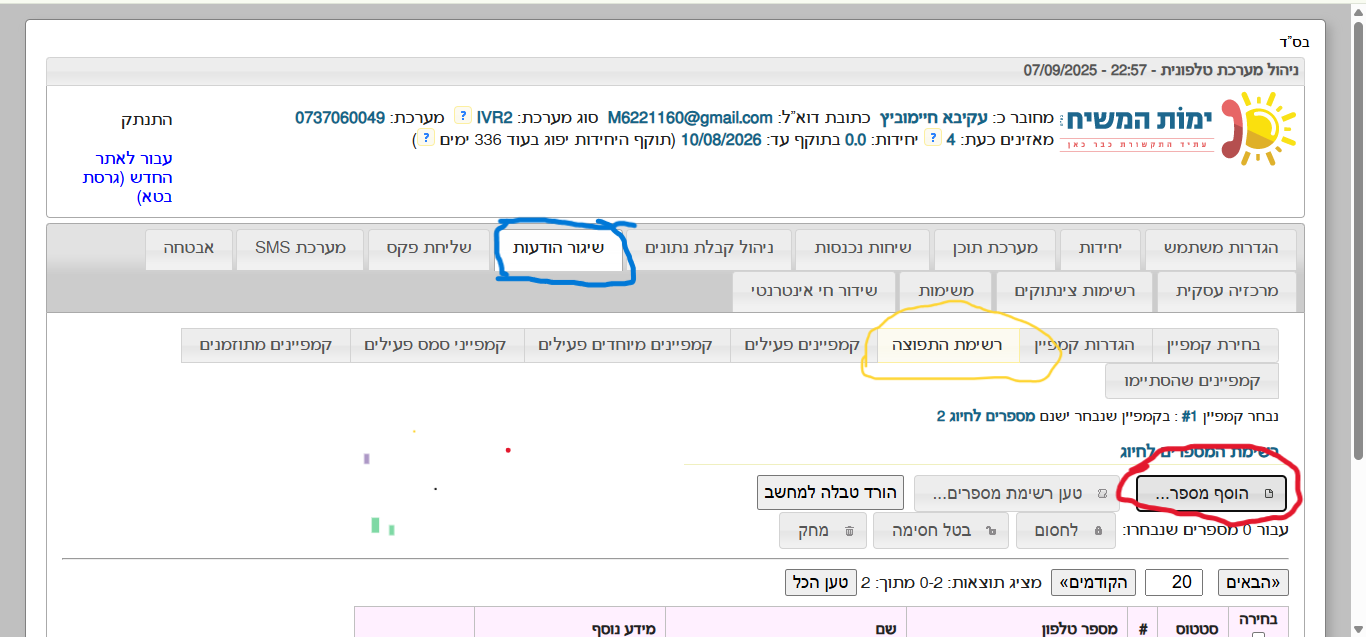
Task: Click הורד טבלה למחשב to download the table
Action: click(x=829, y=492)
